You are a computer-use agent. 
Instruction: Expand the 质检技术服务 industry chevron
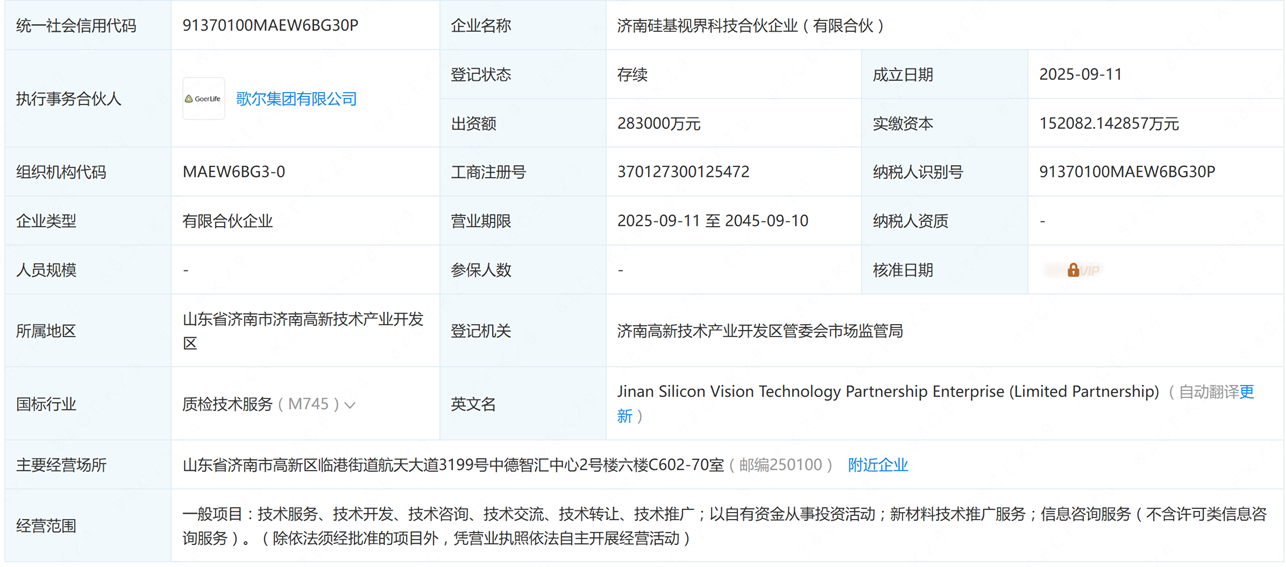[350, 405]
